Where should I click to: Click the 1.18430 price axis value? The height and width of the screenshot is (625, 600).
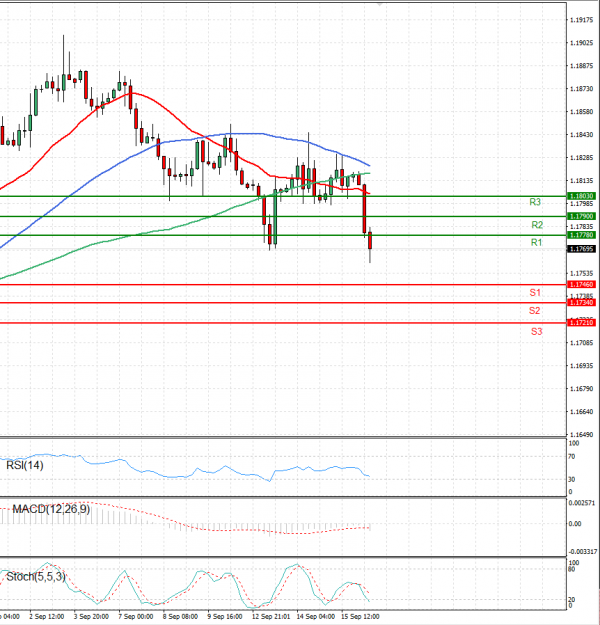click(581, 135)
